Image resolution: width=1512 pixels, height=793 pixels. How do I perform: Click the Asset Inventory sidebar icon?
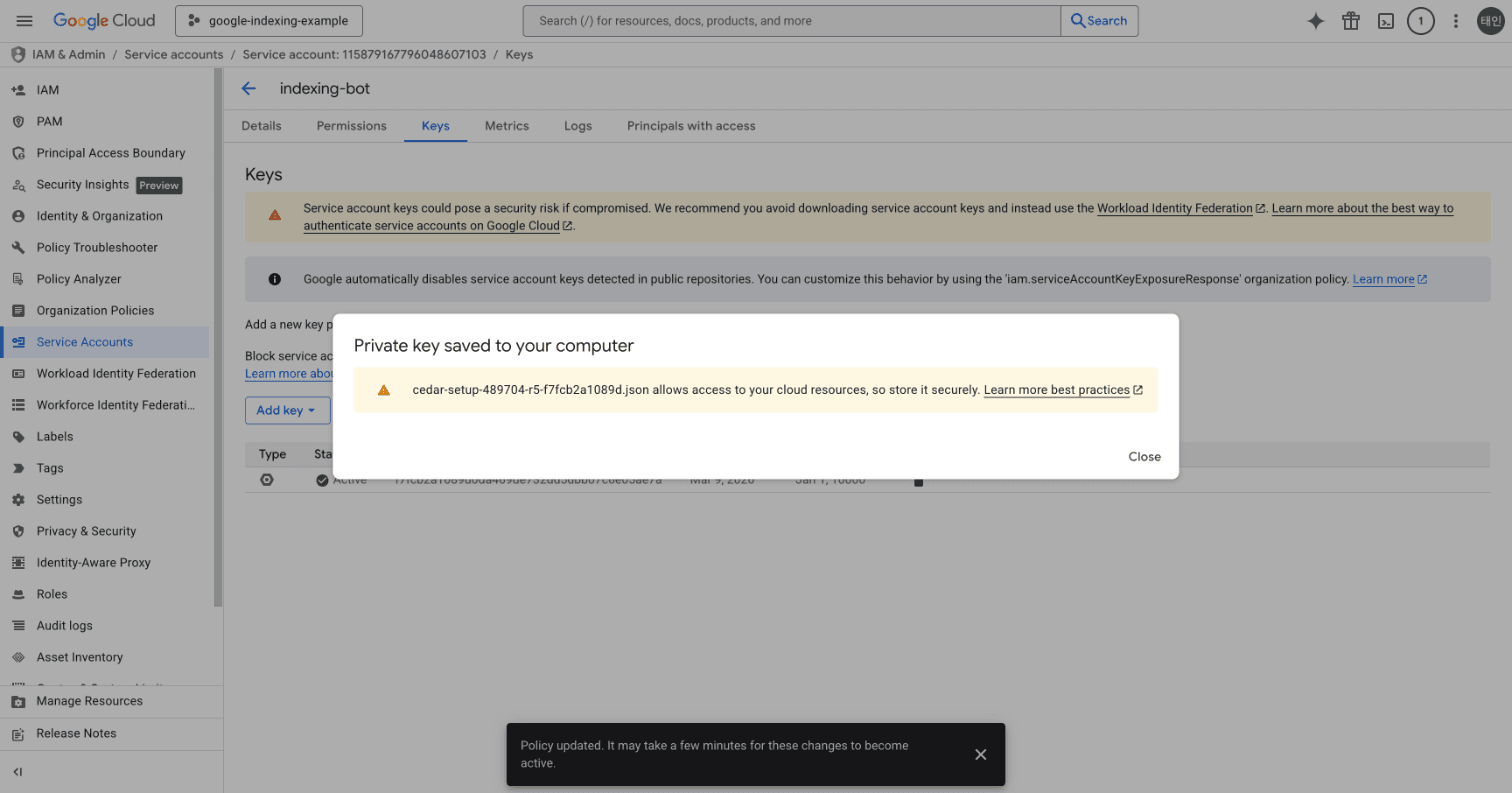(x=18, y=657)
